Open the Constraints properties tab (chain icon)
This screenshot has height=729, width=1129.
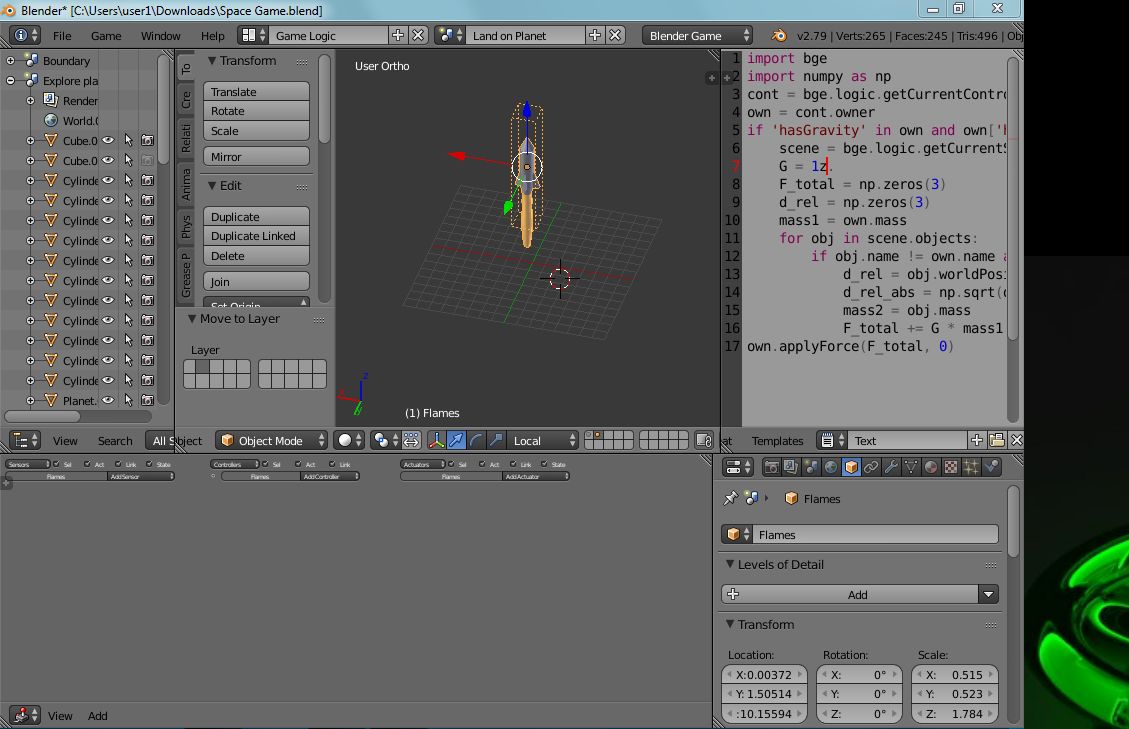871,467
